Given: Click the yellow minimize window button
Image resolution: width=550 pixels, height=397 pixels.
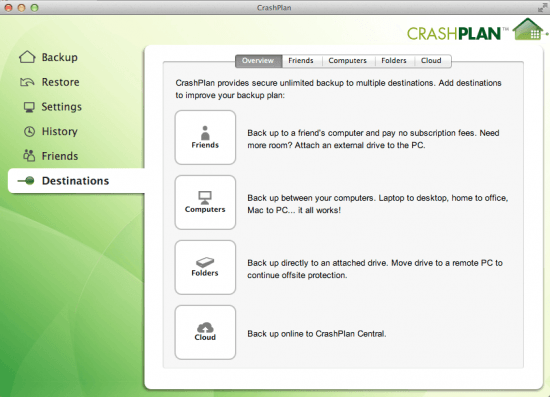Looking at the screenshot, I should (x=21, y=7).
